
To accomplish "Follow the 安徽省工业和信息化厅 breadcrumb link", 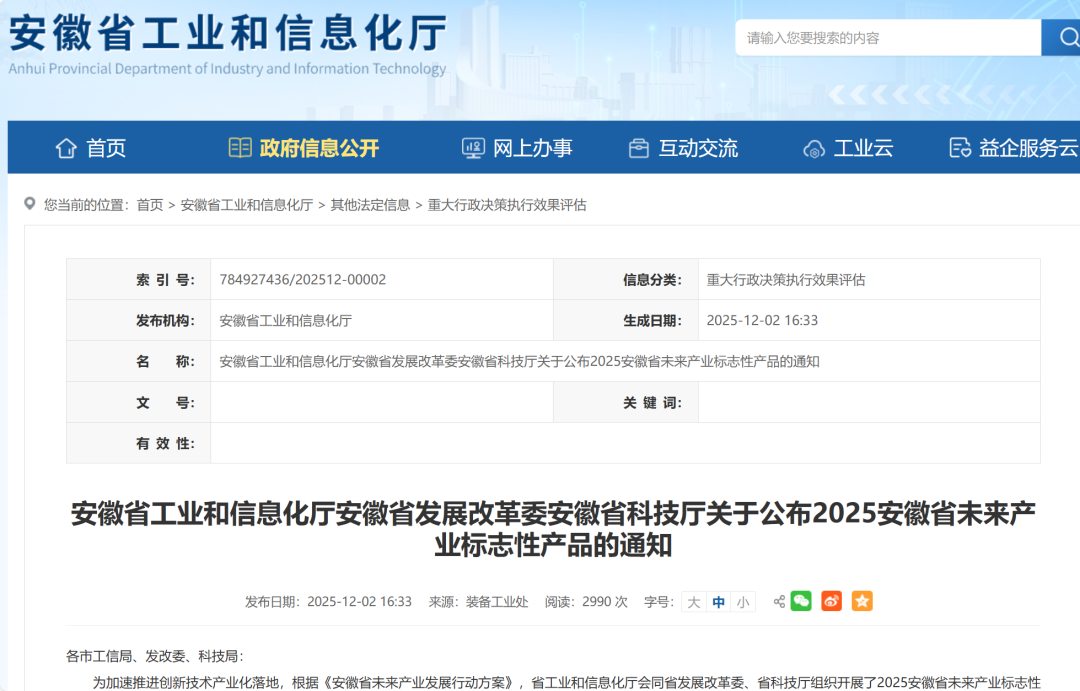I will (x=247, y=205).
